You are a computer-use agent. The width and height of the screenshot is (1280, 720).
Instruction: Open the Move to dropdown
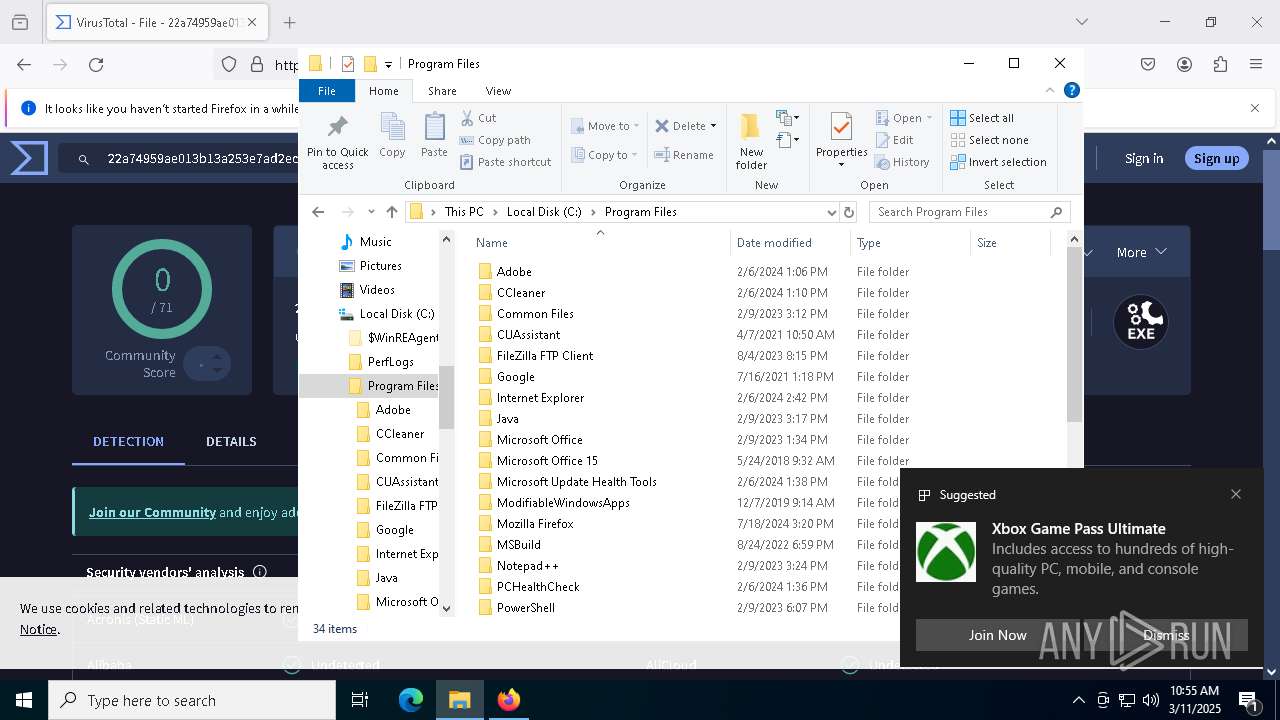coord(605,126)
